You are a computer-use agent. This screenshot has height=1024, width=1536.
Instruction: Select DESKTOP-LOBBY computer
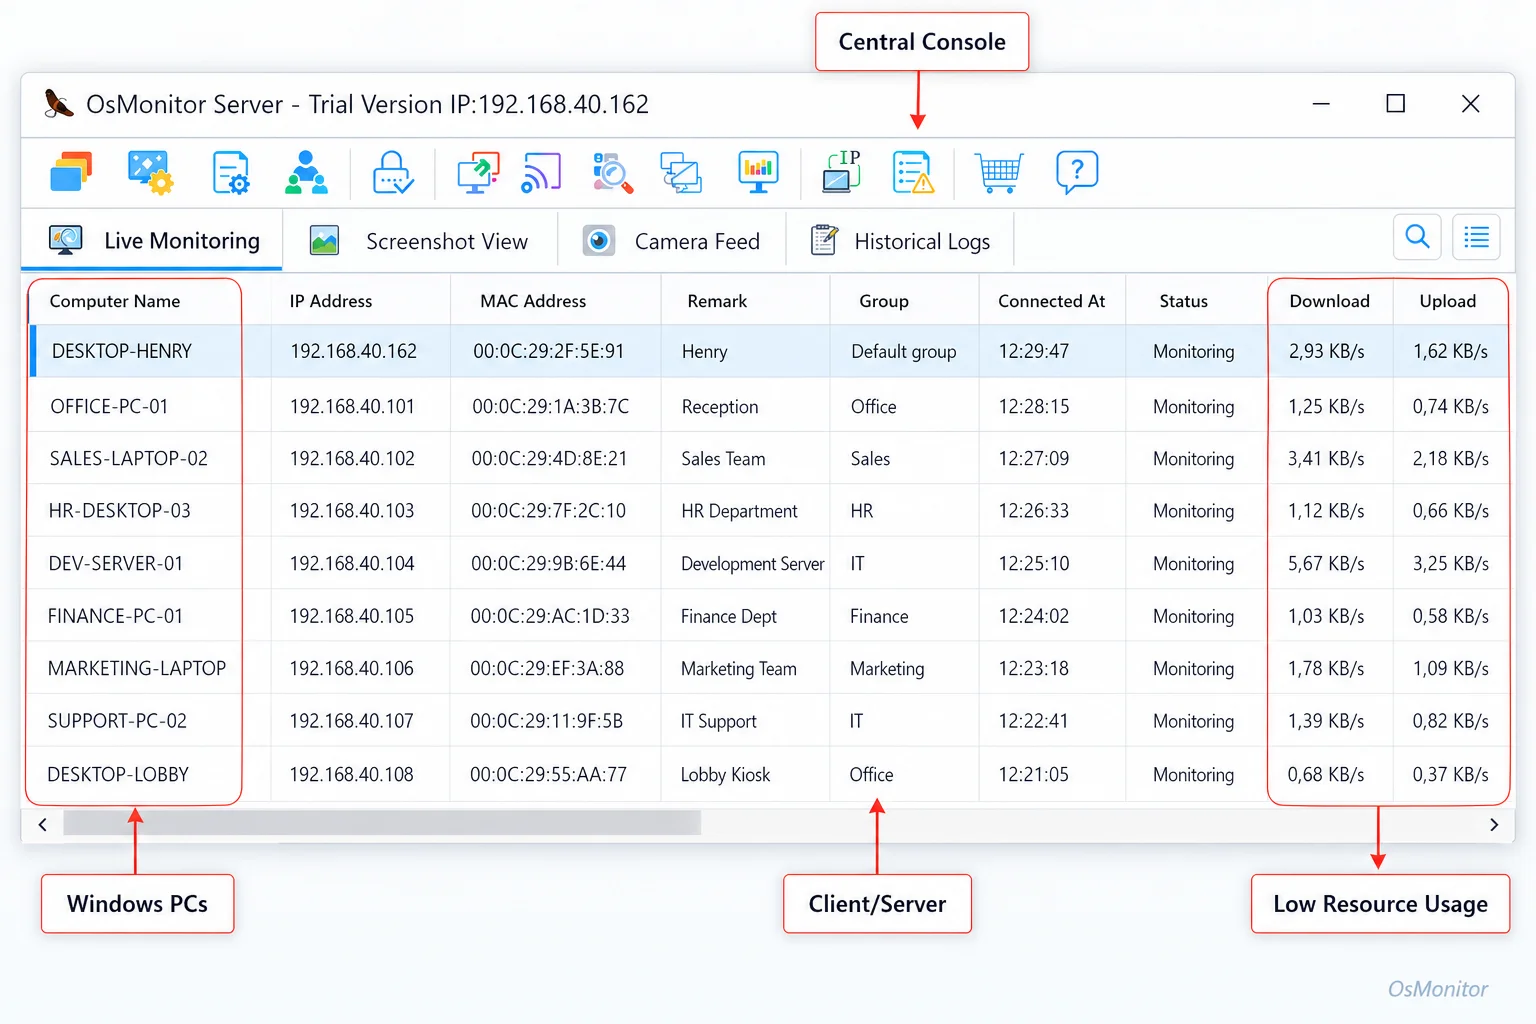pos(118,775)
